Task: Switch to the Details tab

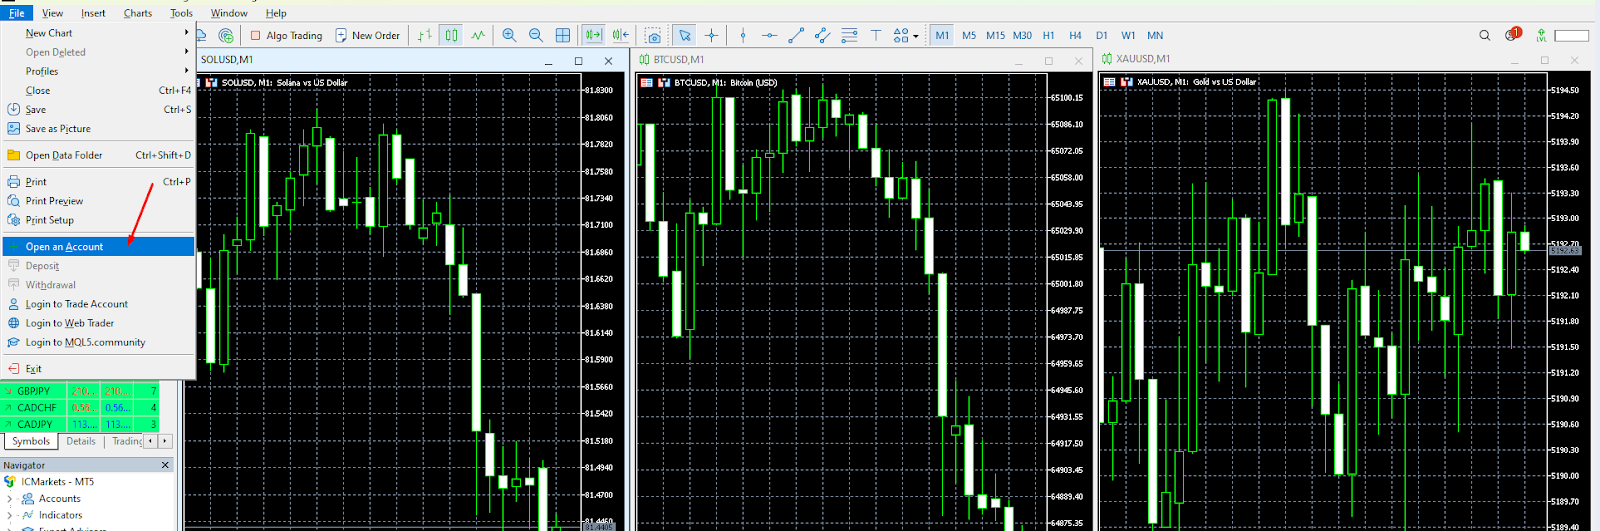Action: point(81,441)
